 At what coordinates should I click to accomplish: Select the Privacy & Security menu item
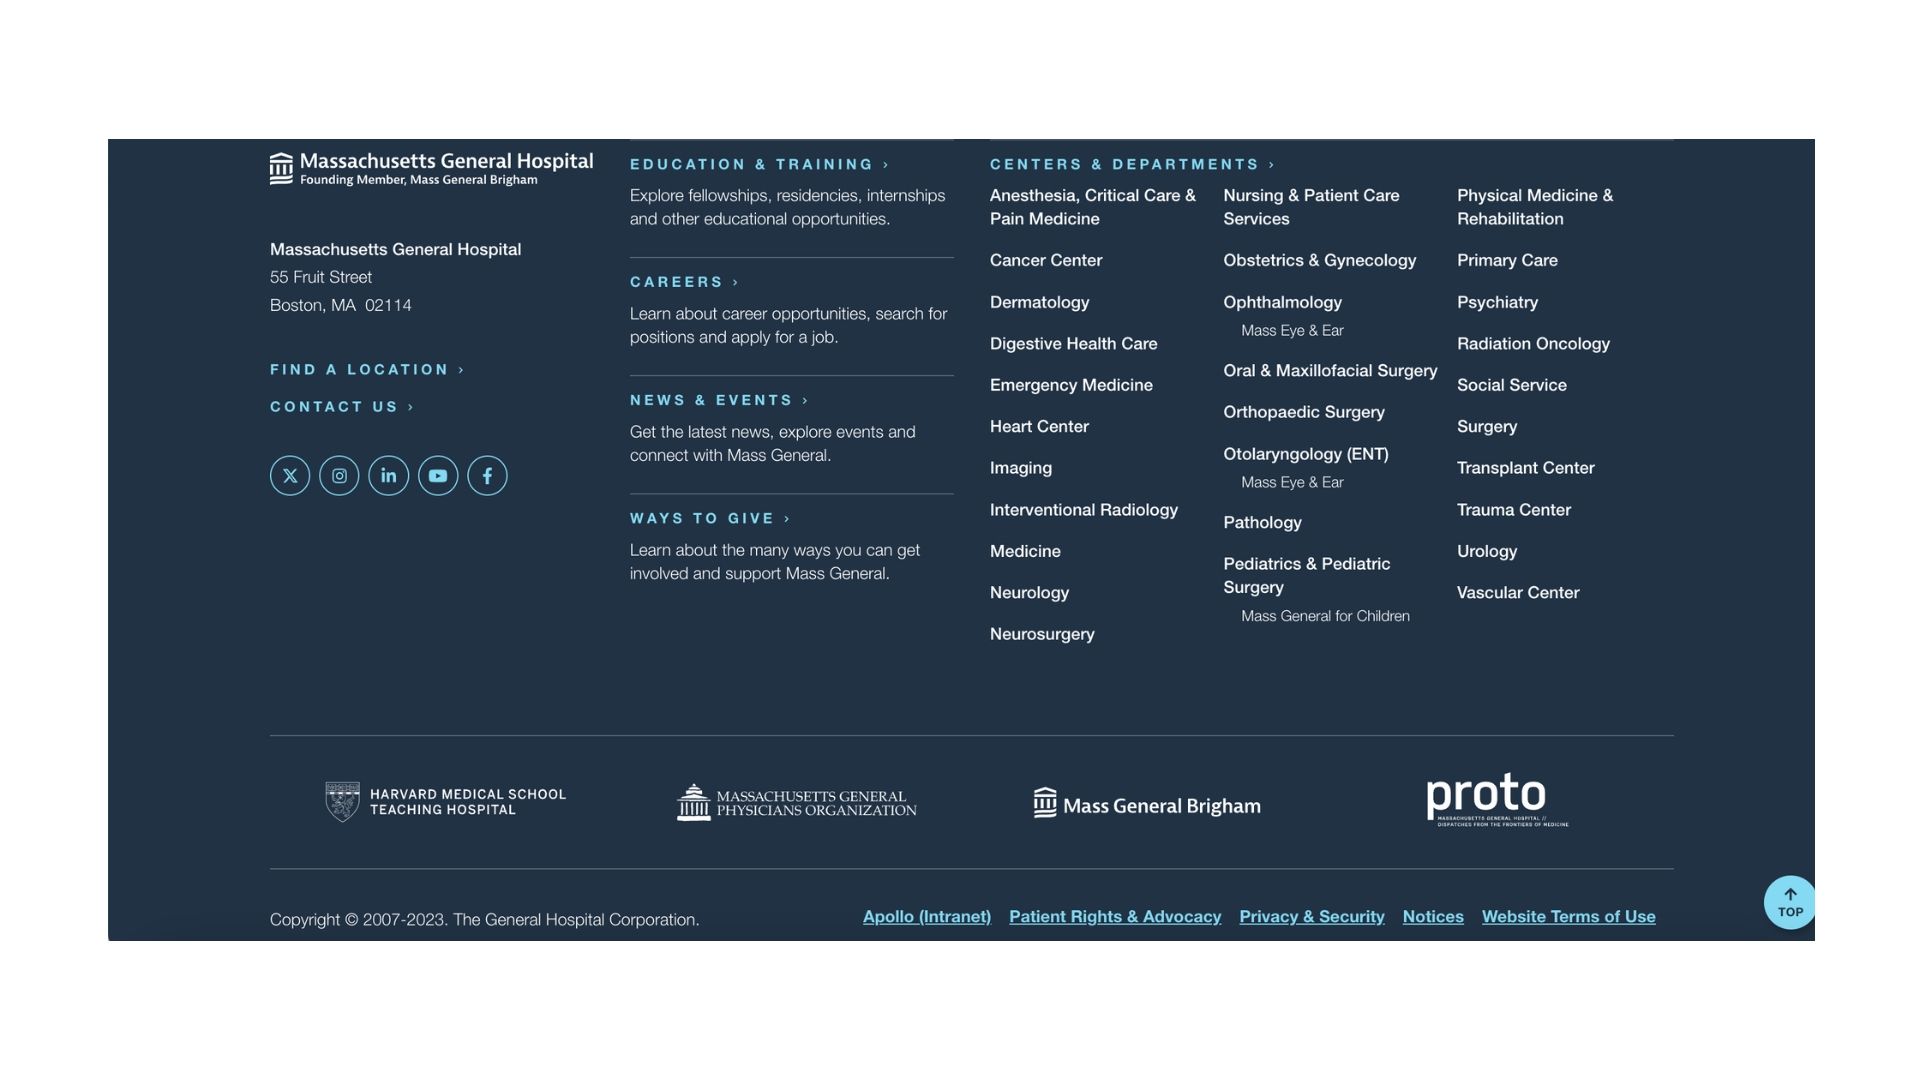1311,916
